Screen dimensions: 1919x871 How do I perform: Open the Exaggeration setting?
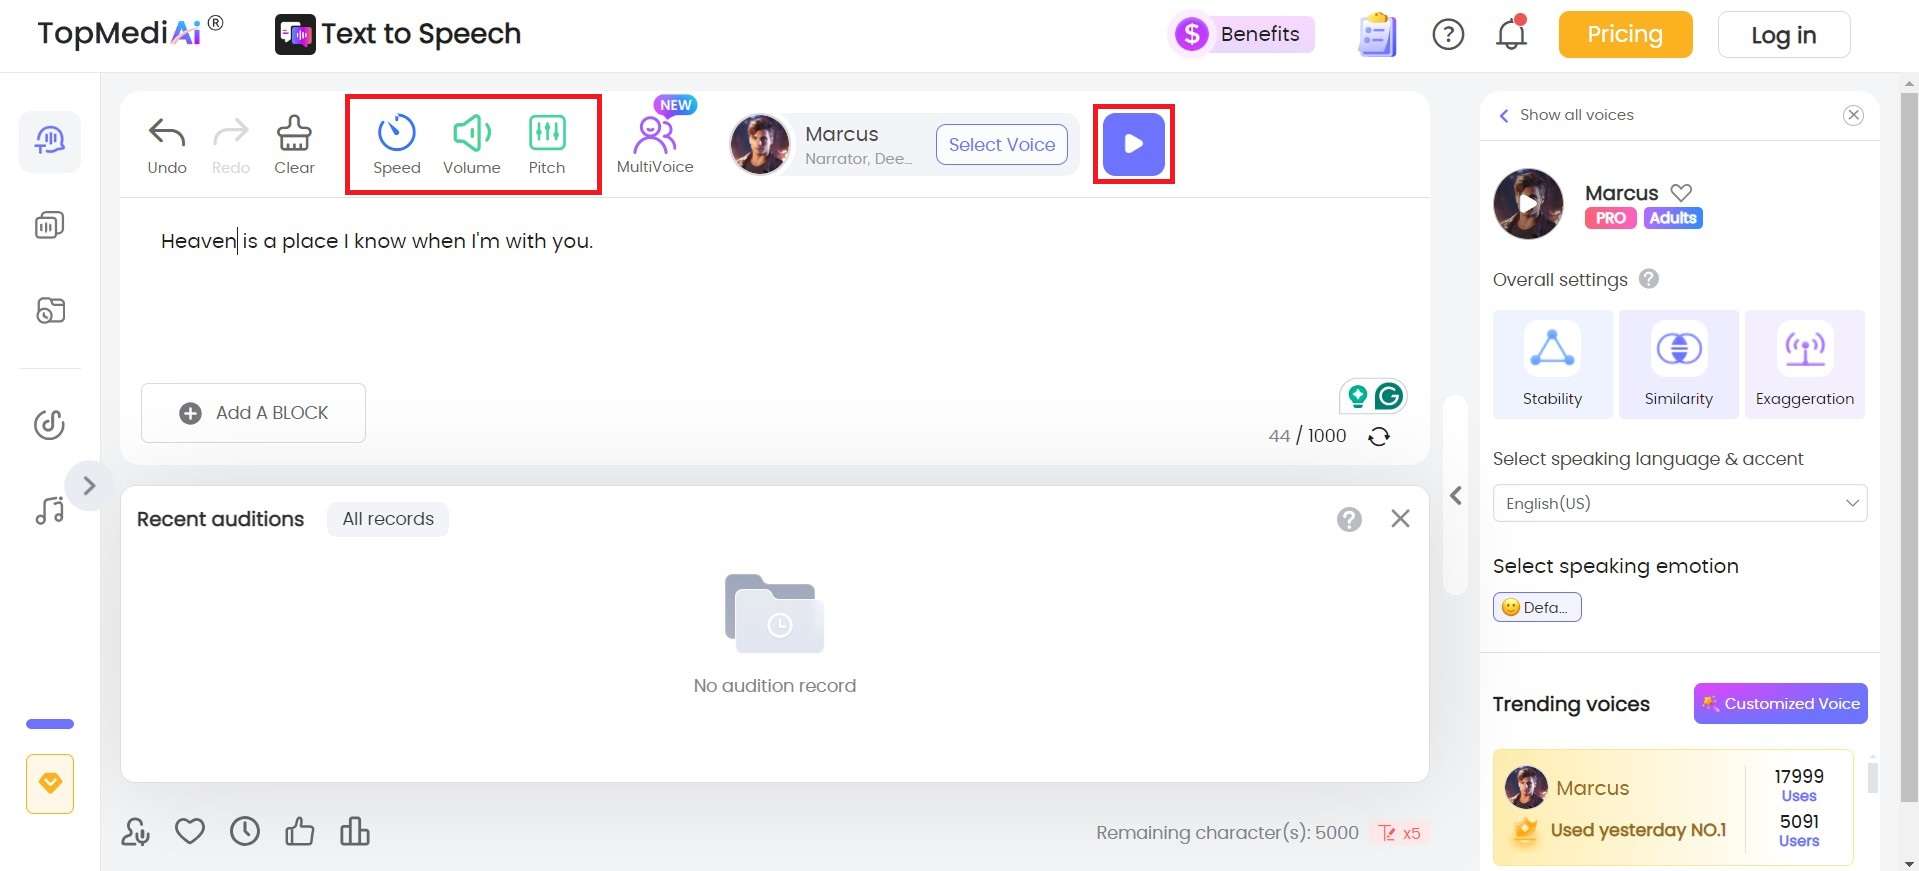click(1805, 364)
